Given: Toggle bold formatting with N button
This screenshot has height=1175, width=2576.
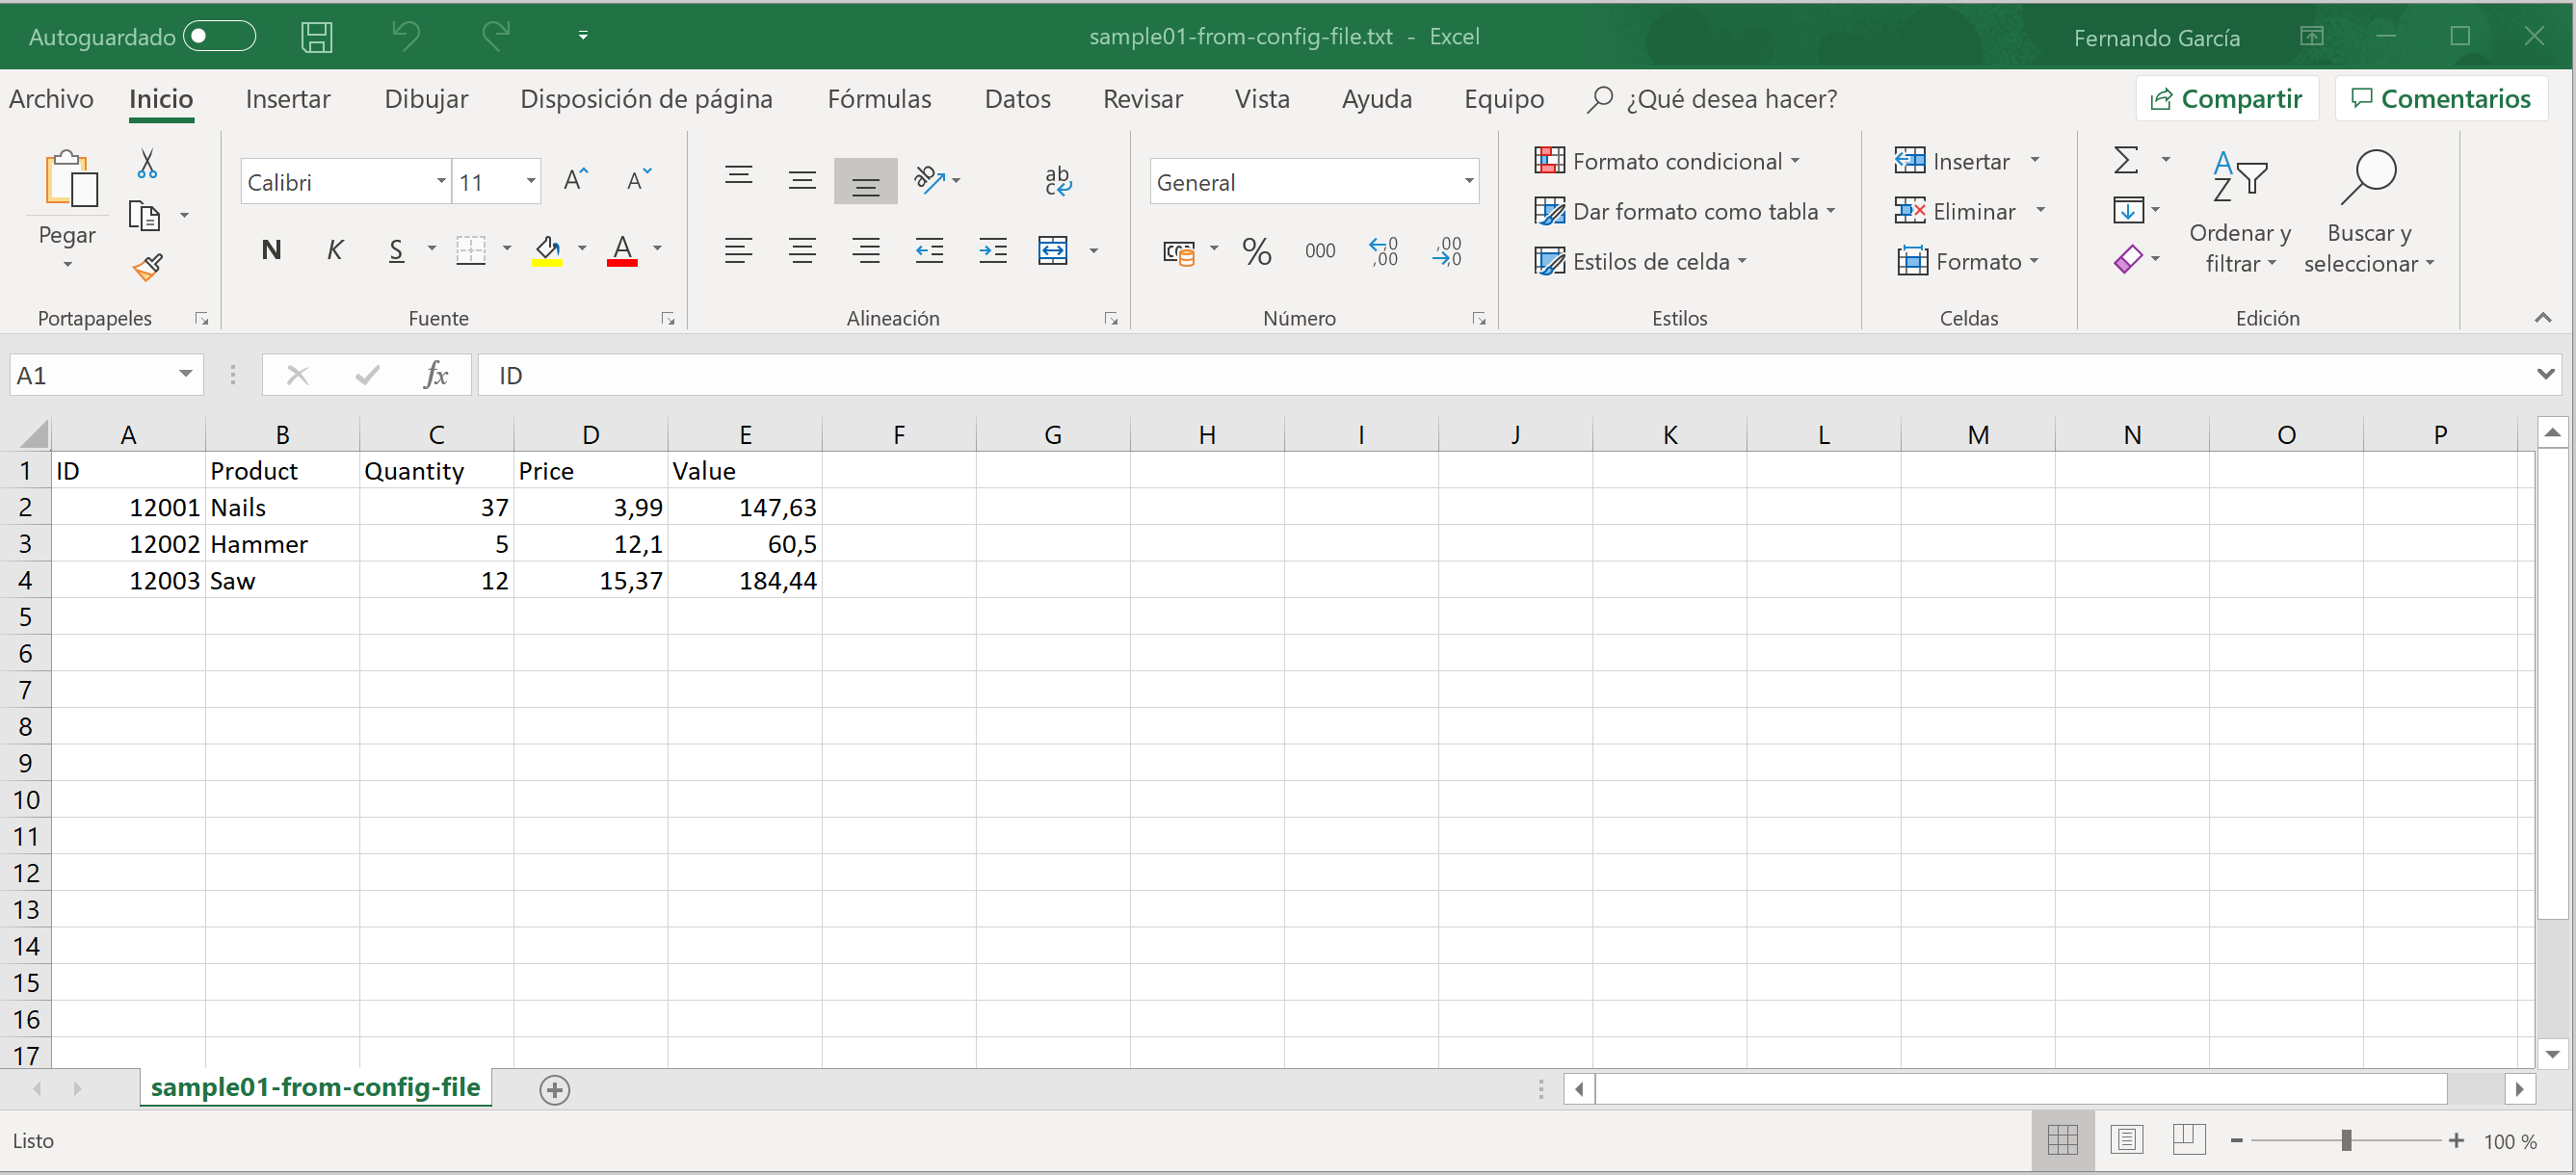Looking at the screenshot, I should click(271, 250).
